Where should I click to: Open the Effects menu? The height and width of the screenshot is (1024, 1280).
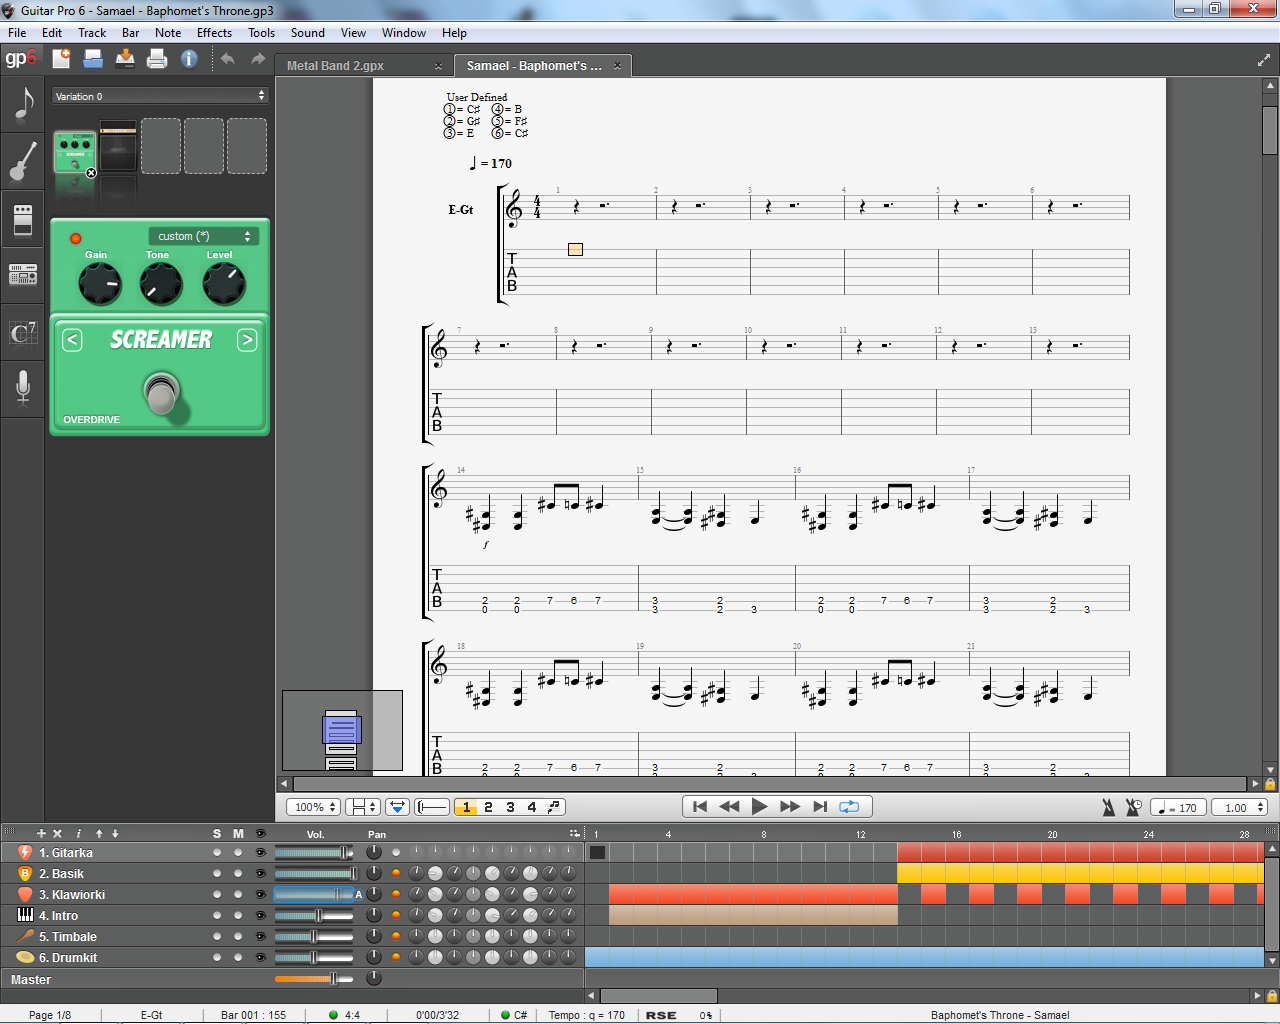coord(214,33)
